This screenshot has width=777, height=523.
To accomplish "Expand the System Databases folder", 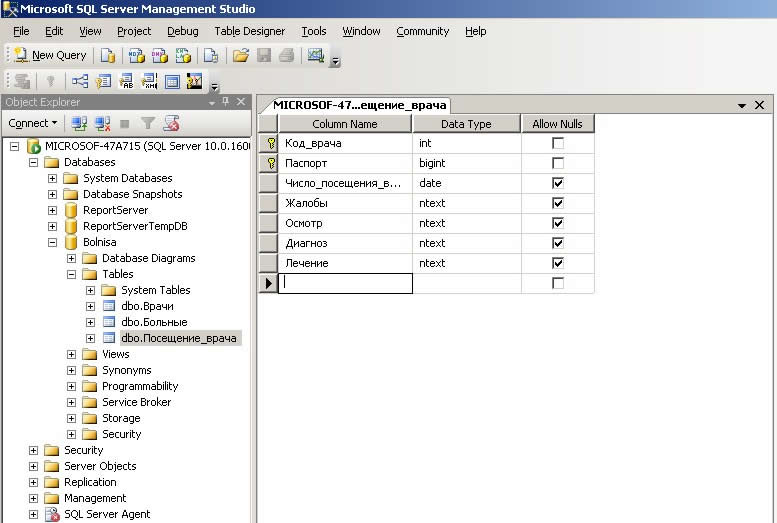I will (53, 178).
